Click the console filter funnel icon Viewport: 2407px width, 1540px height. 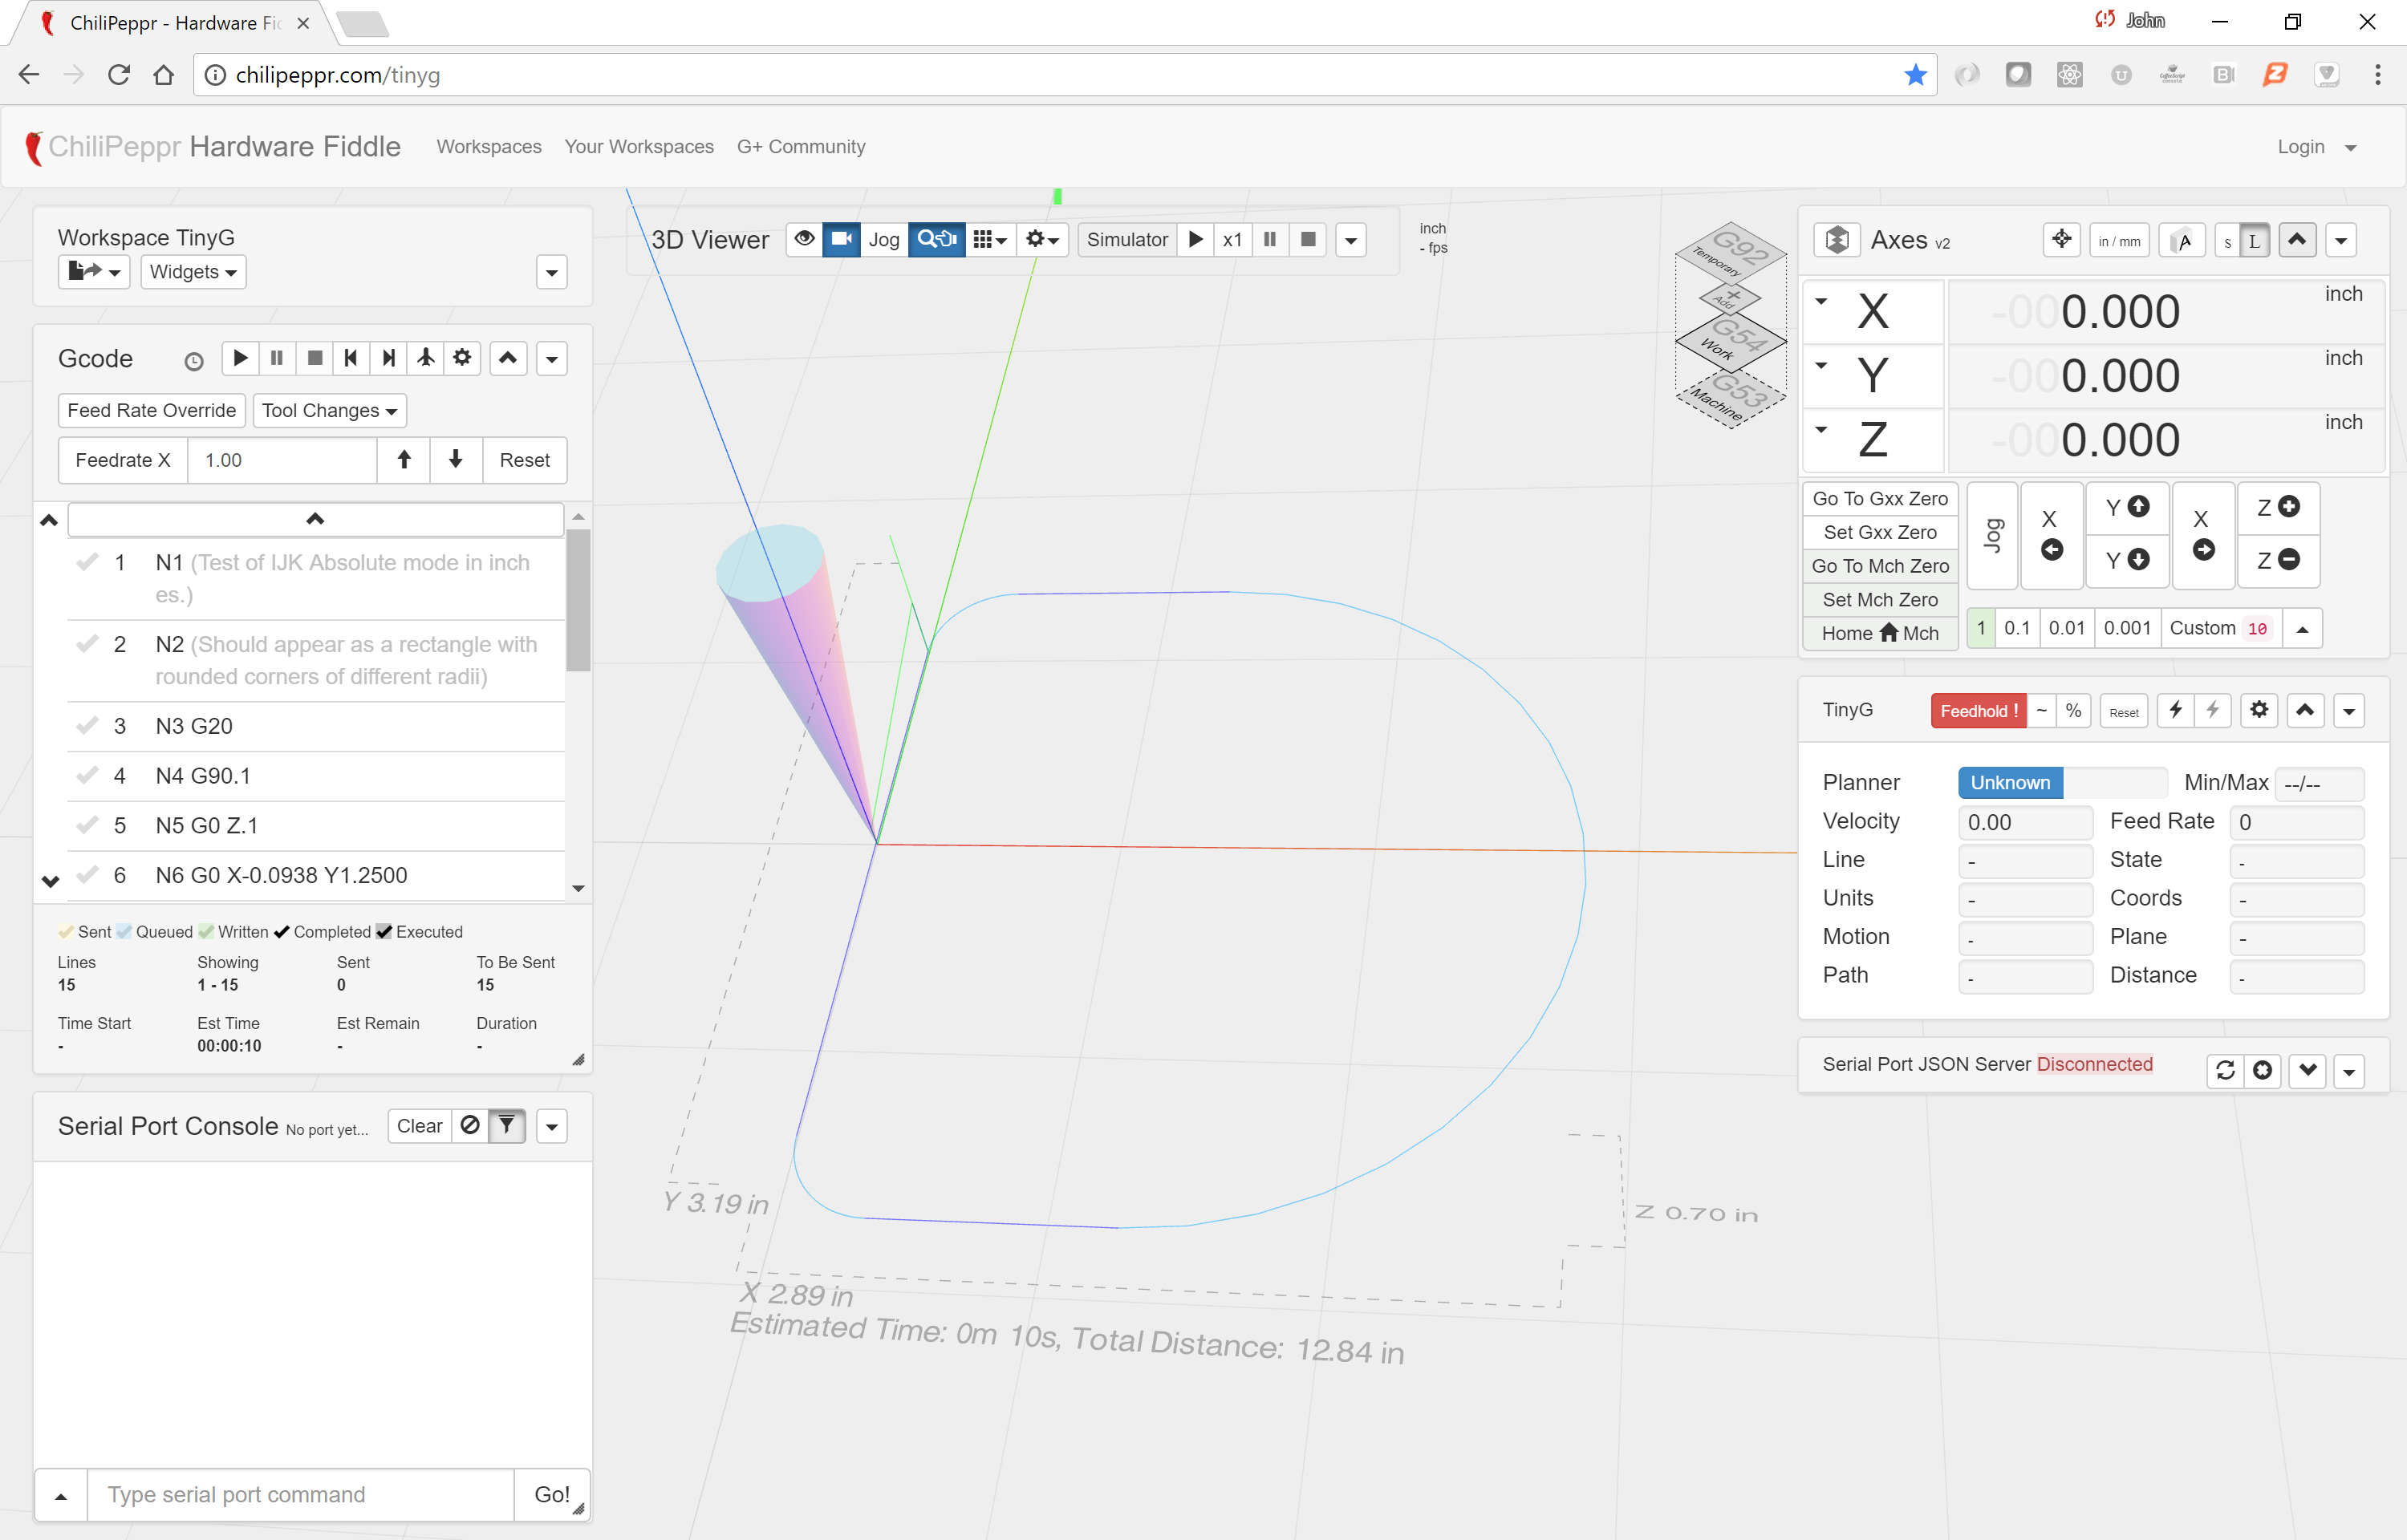507,1126
